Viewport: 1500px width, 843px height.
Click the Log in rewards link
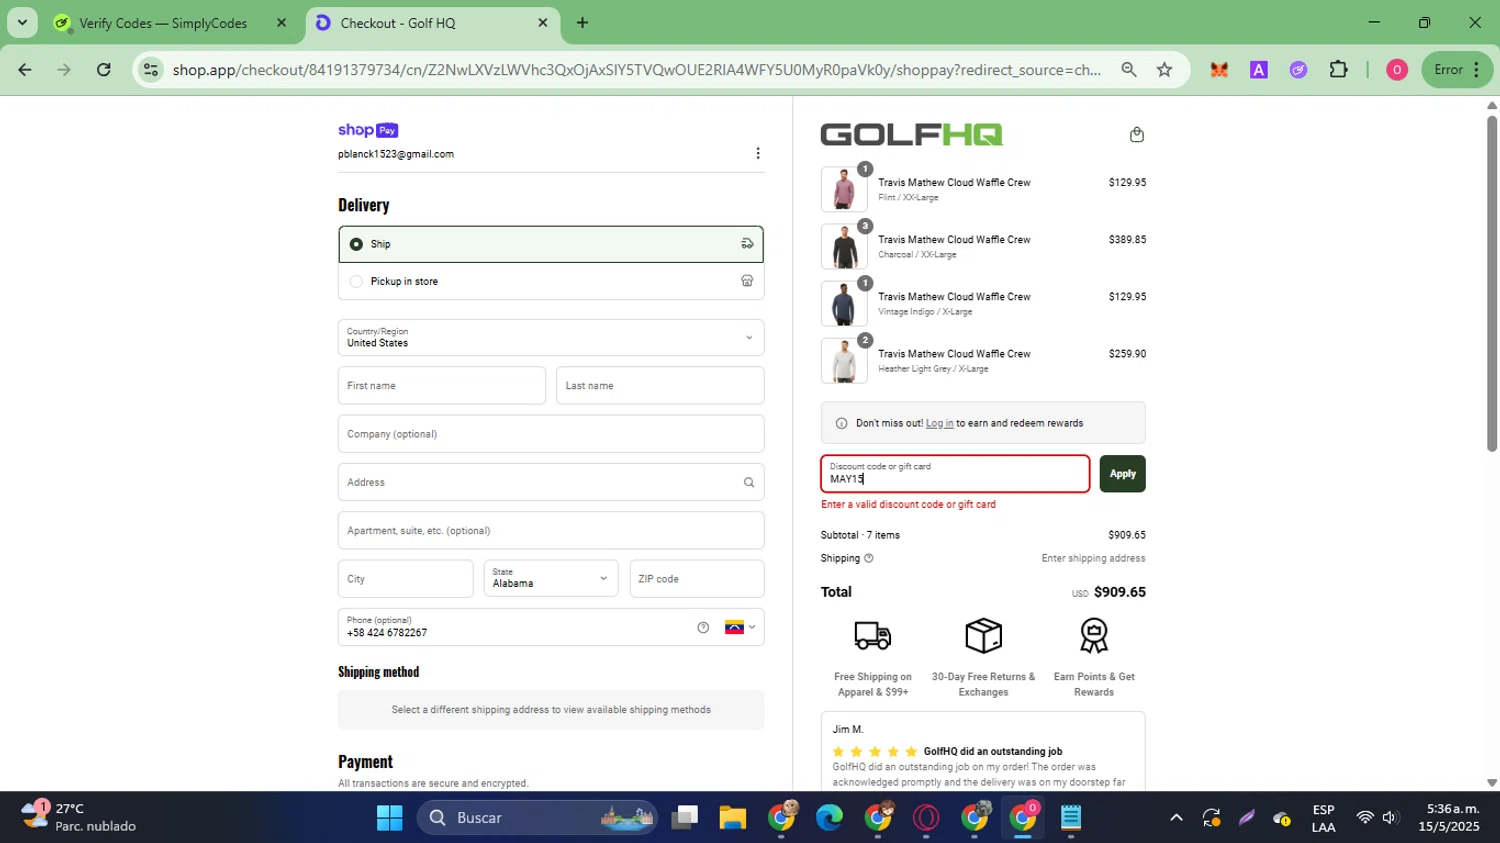click(939, 424)
